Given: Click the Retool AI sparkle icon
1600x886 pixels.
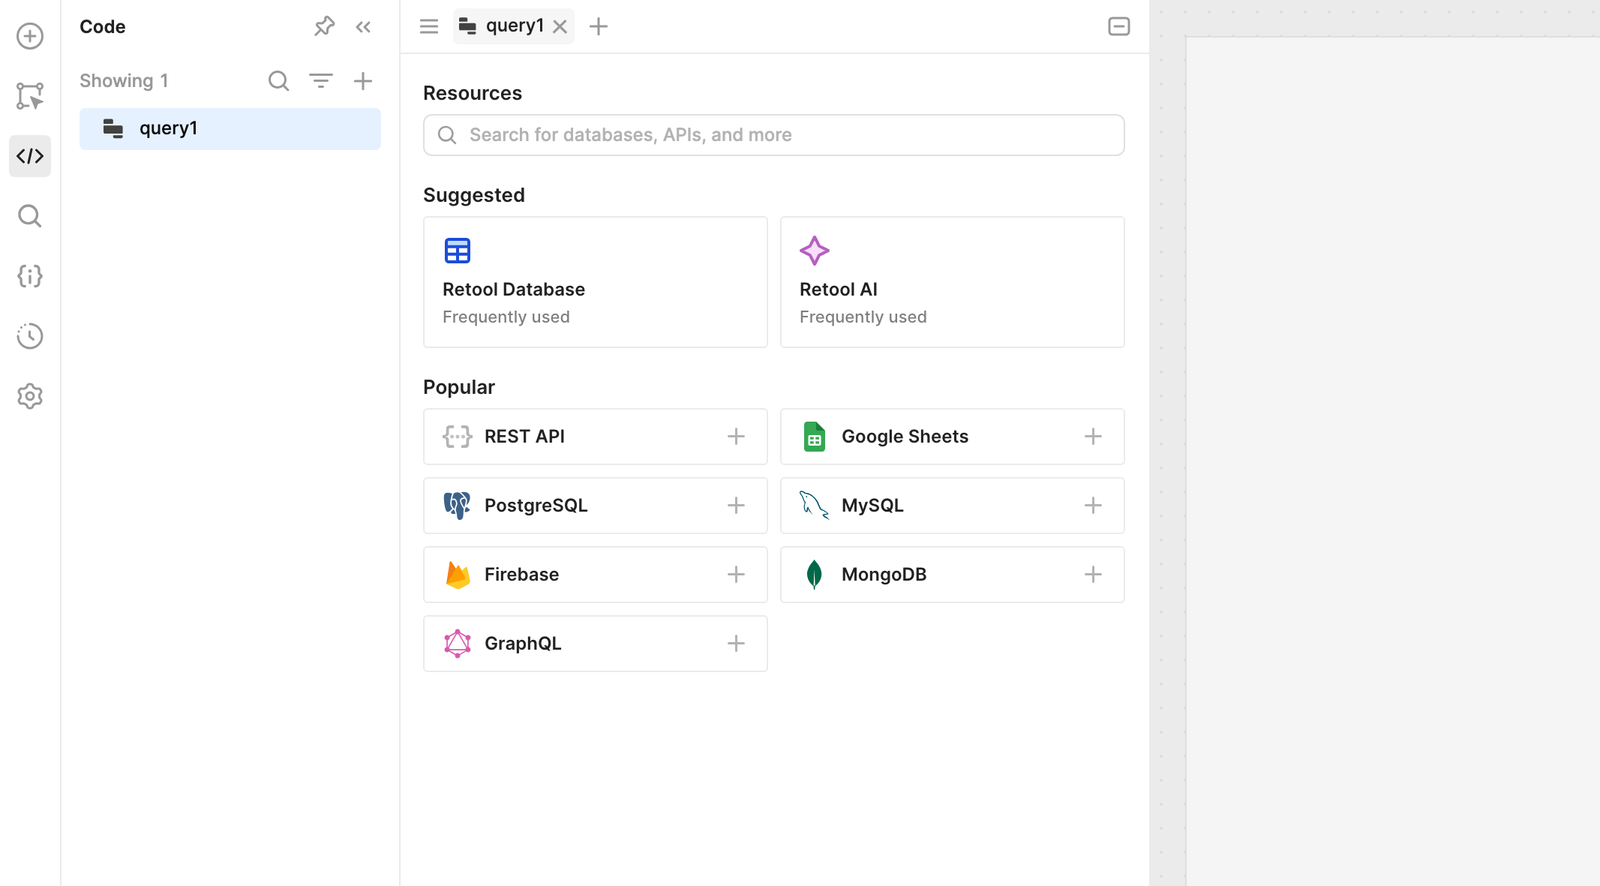Looking at the screenshot, I should click(814, 251).
